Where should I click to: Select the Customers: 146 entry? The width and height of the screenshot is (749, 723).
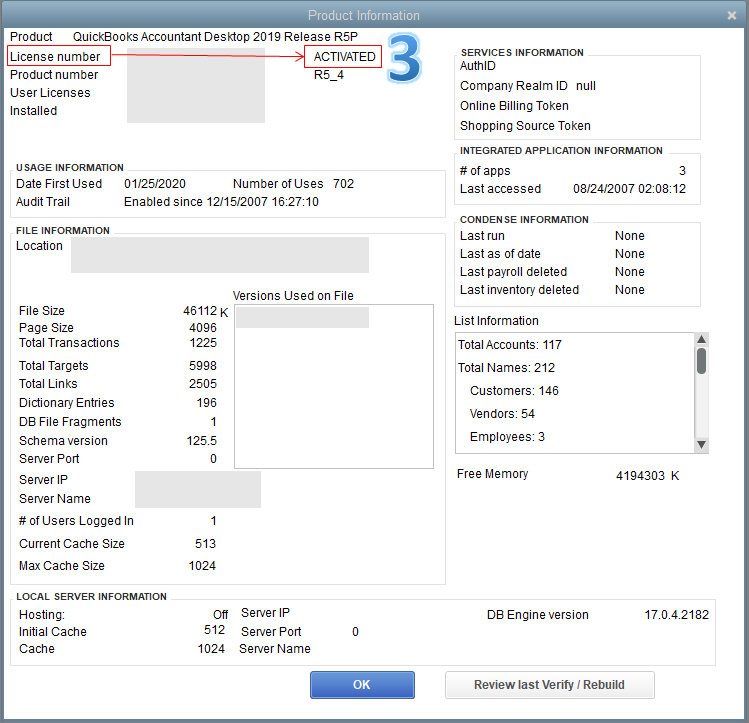(514, 391)
